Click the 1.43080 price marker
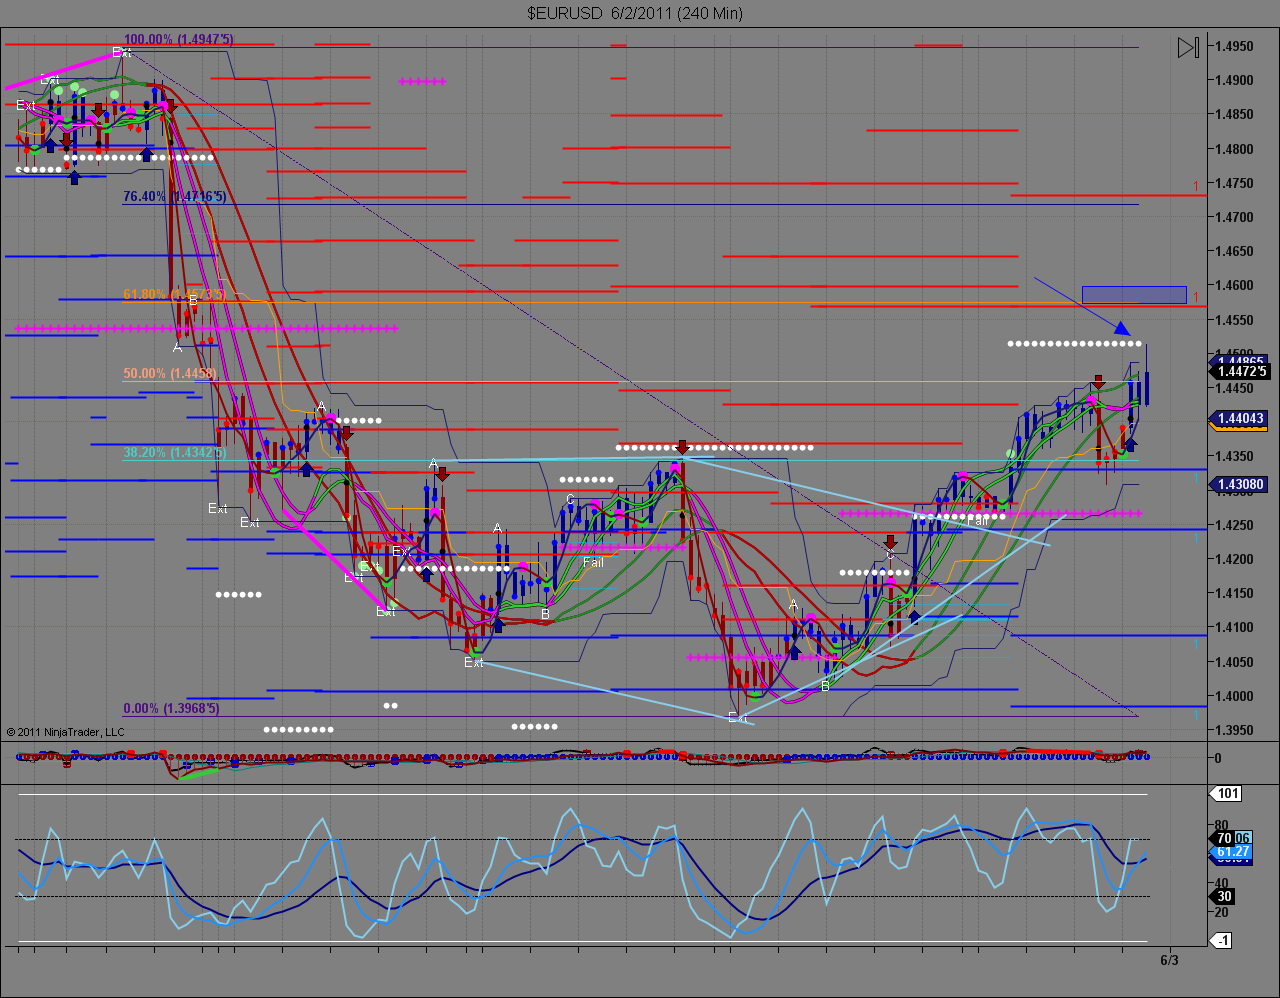1280x998 pixels. 1240,485
